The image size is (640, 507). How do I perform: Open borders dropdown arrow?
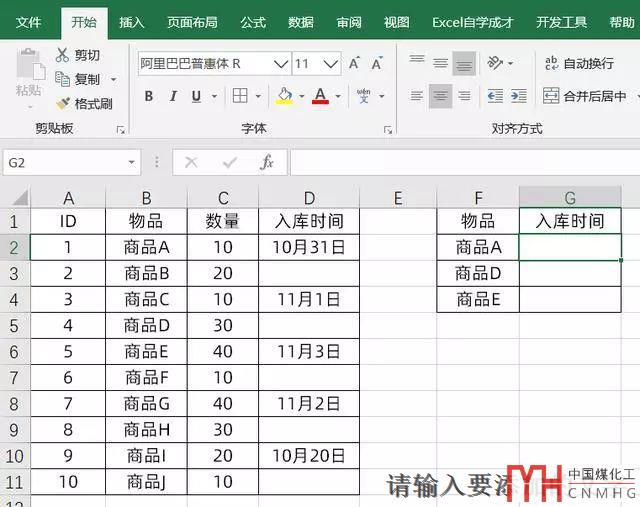point(258,96)
